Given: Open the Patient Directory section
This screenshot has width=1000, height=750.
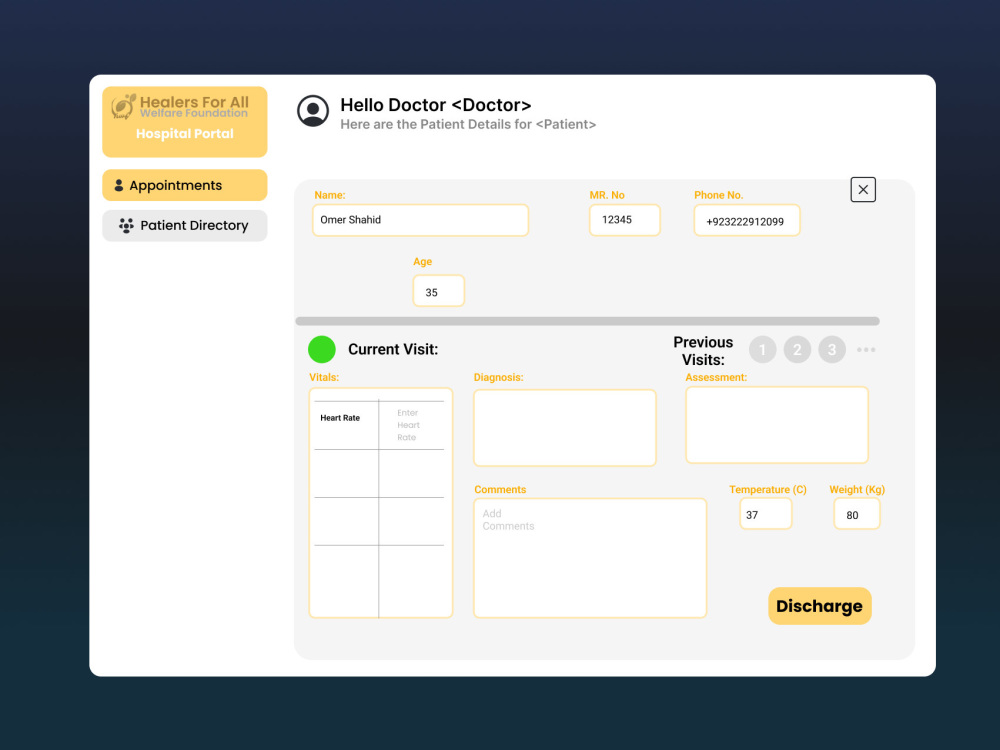Looking at the screenshot, I should tap(184, 225).
